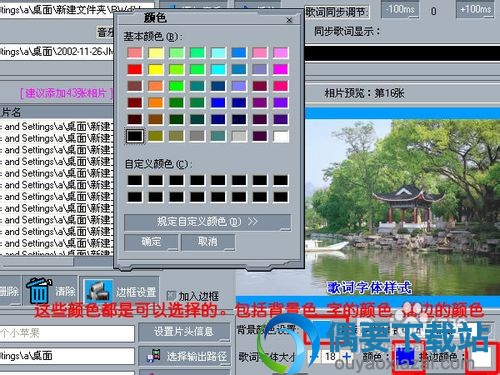
Task: Open the white 描边颜色 outline swatch
Action: point(481,357)
